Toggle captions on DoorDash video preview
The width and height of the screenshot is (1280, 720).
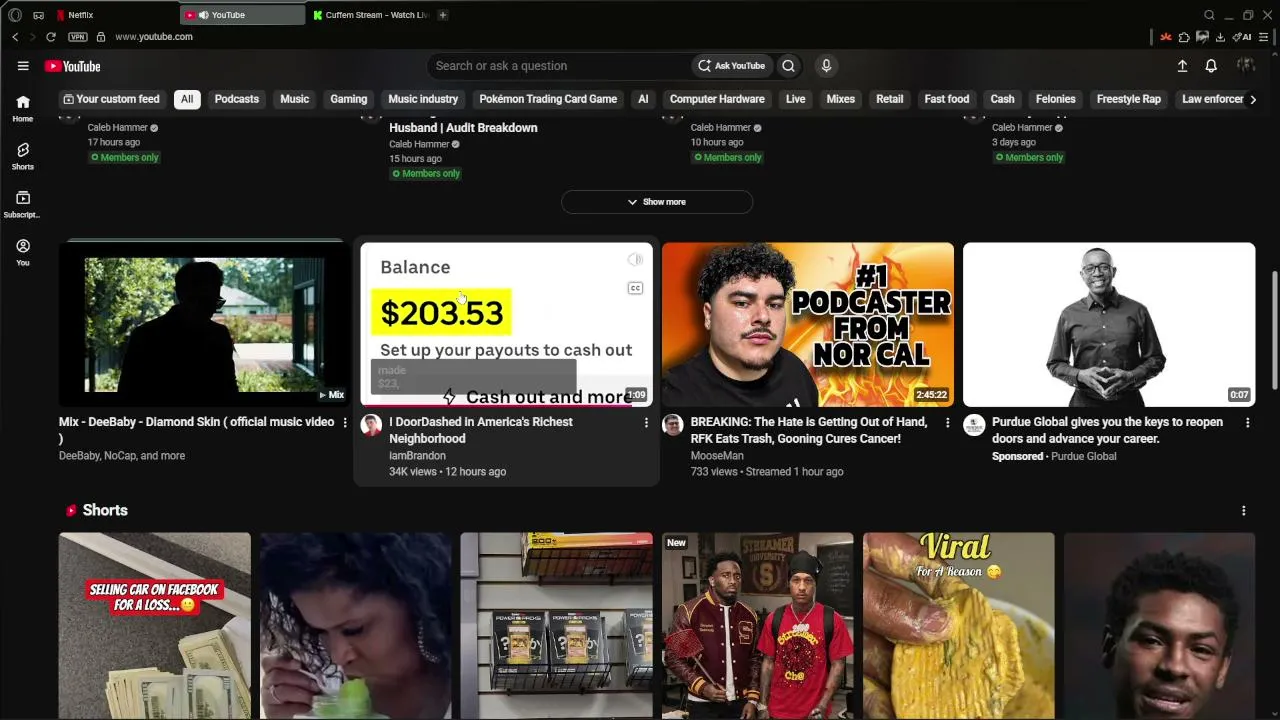tap(635, 288)
